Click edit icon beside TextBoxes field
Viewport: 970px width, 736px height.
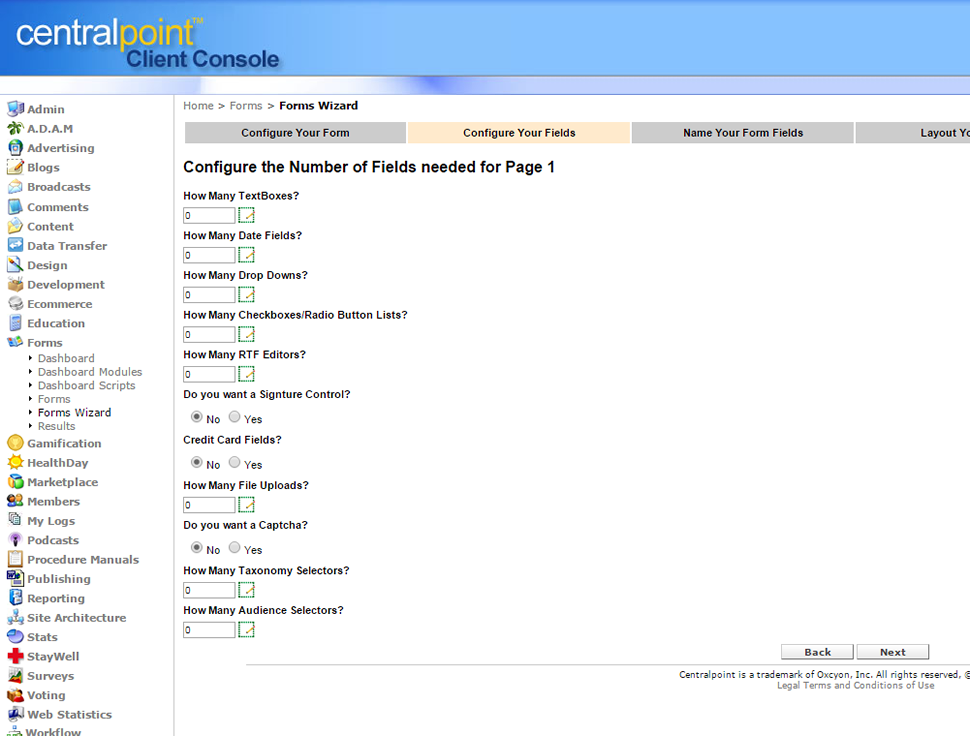point(246,215)
